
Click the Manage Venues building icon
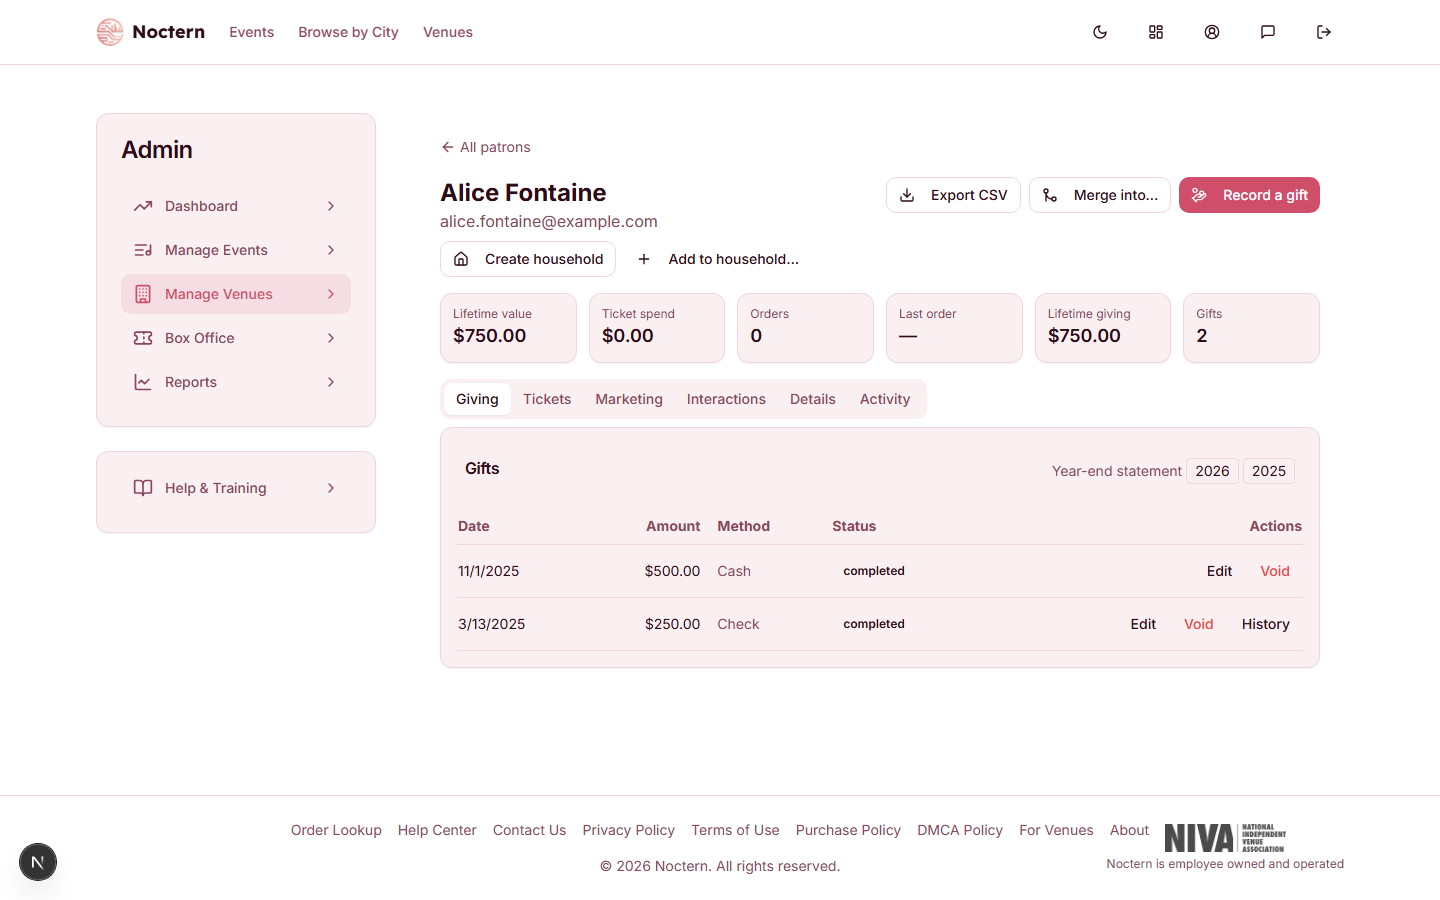143,294
